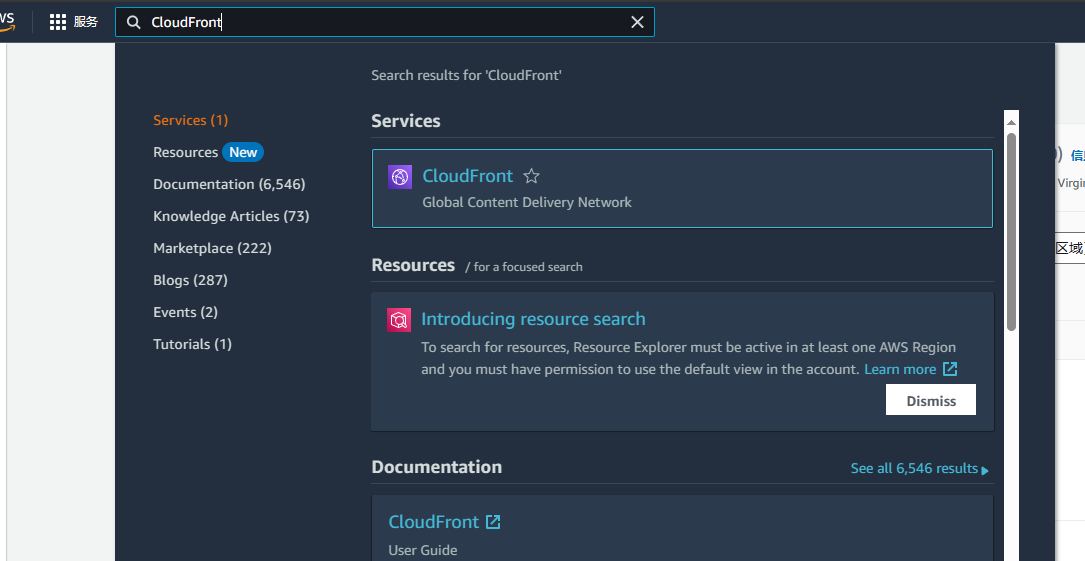Filter by Tutorials (1)
This screenshot has width=1085, height=561.
192,344
